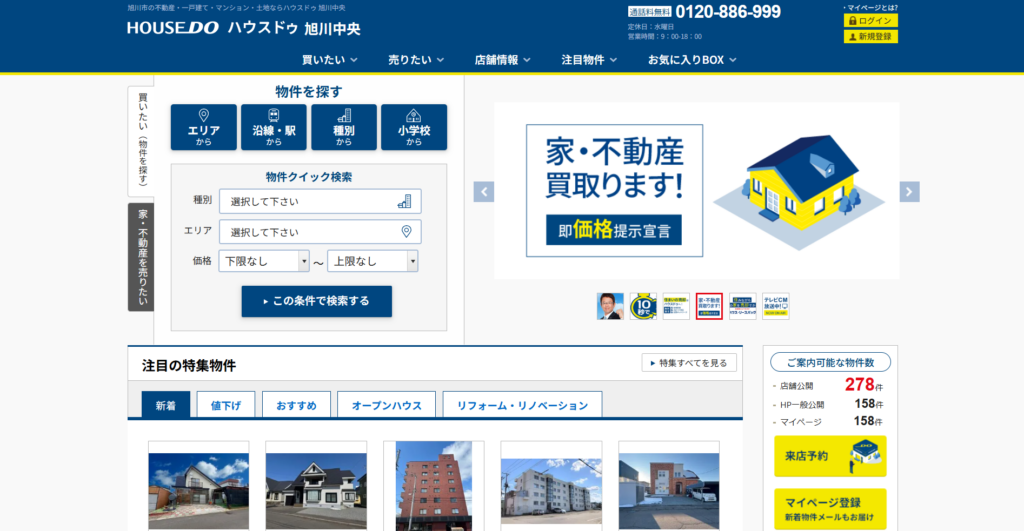The height and width of the screenshot is (531, 1024).
Task: Search by 小学校 school button
Action: pos(414,127)
